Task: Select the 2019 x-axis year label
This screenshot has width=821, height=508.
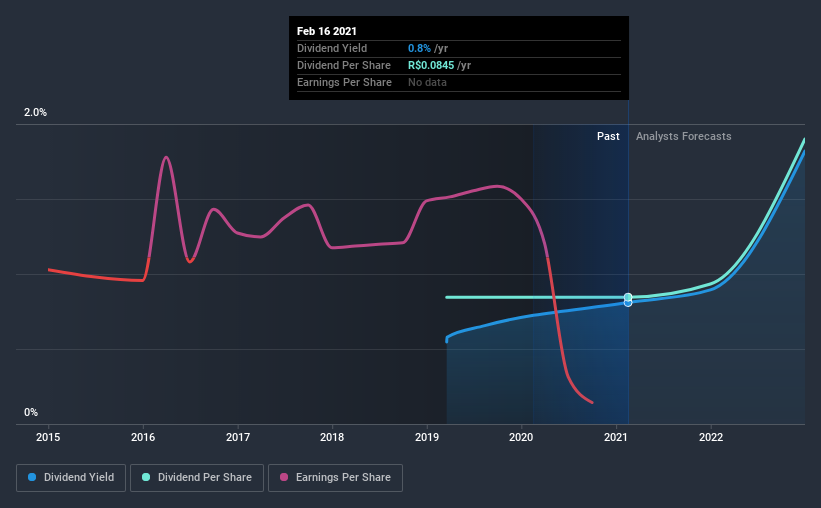Action: click(427, 437)
